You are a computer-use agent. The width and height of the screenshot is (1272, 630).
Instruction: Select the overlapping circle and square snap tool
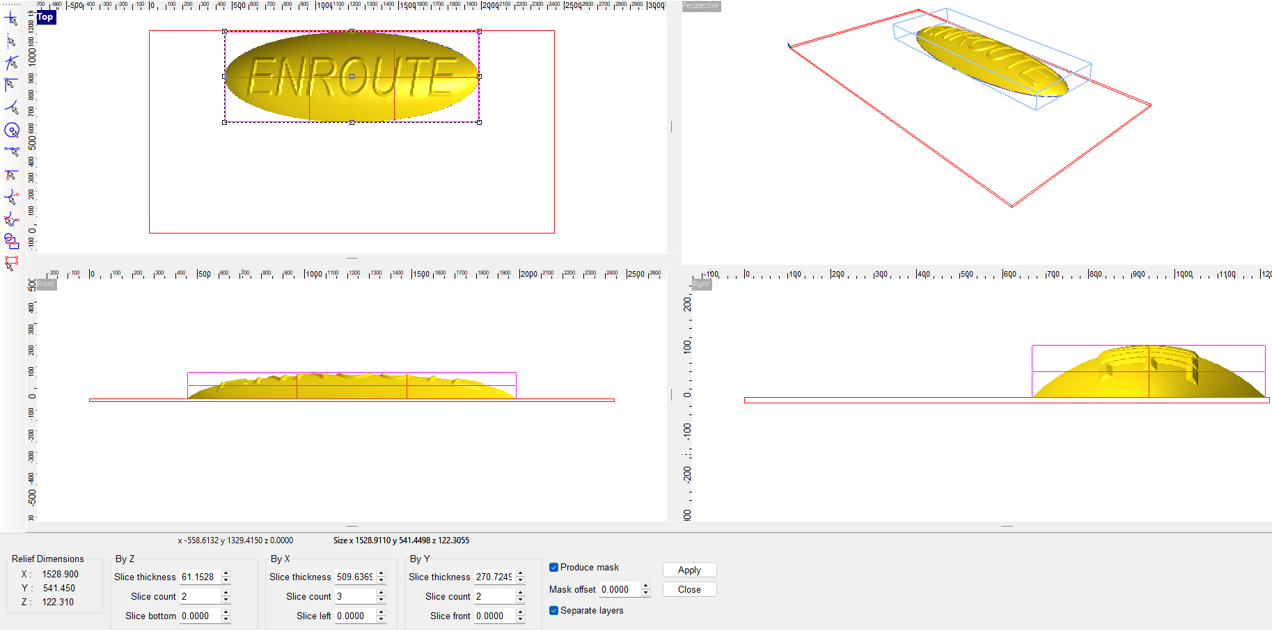point(12,241)
